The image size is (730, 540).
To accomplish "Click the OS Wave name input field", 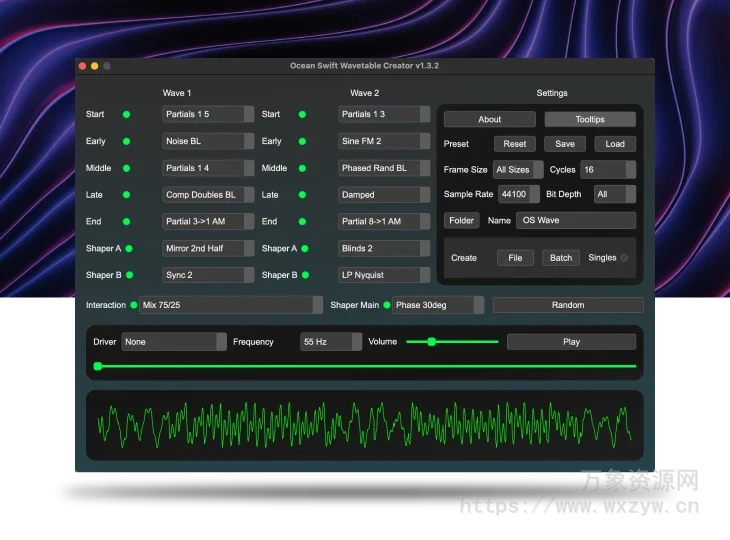I will (x=576, y=220).
